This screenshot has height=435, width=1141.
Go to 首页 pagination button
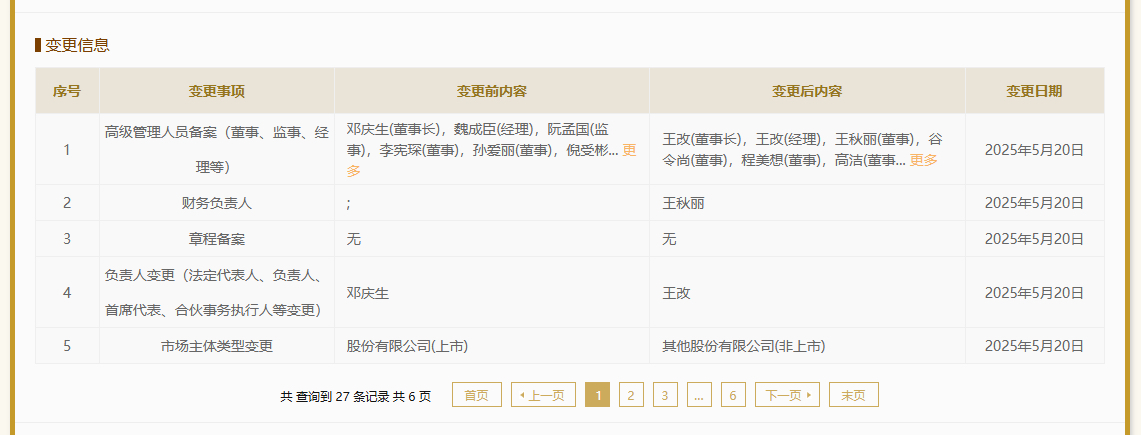tap(477, 395)
